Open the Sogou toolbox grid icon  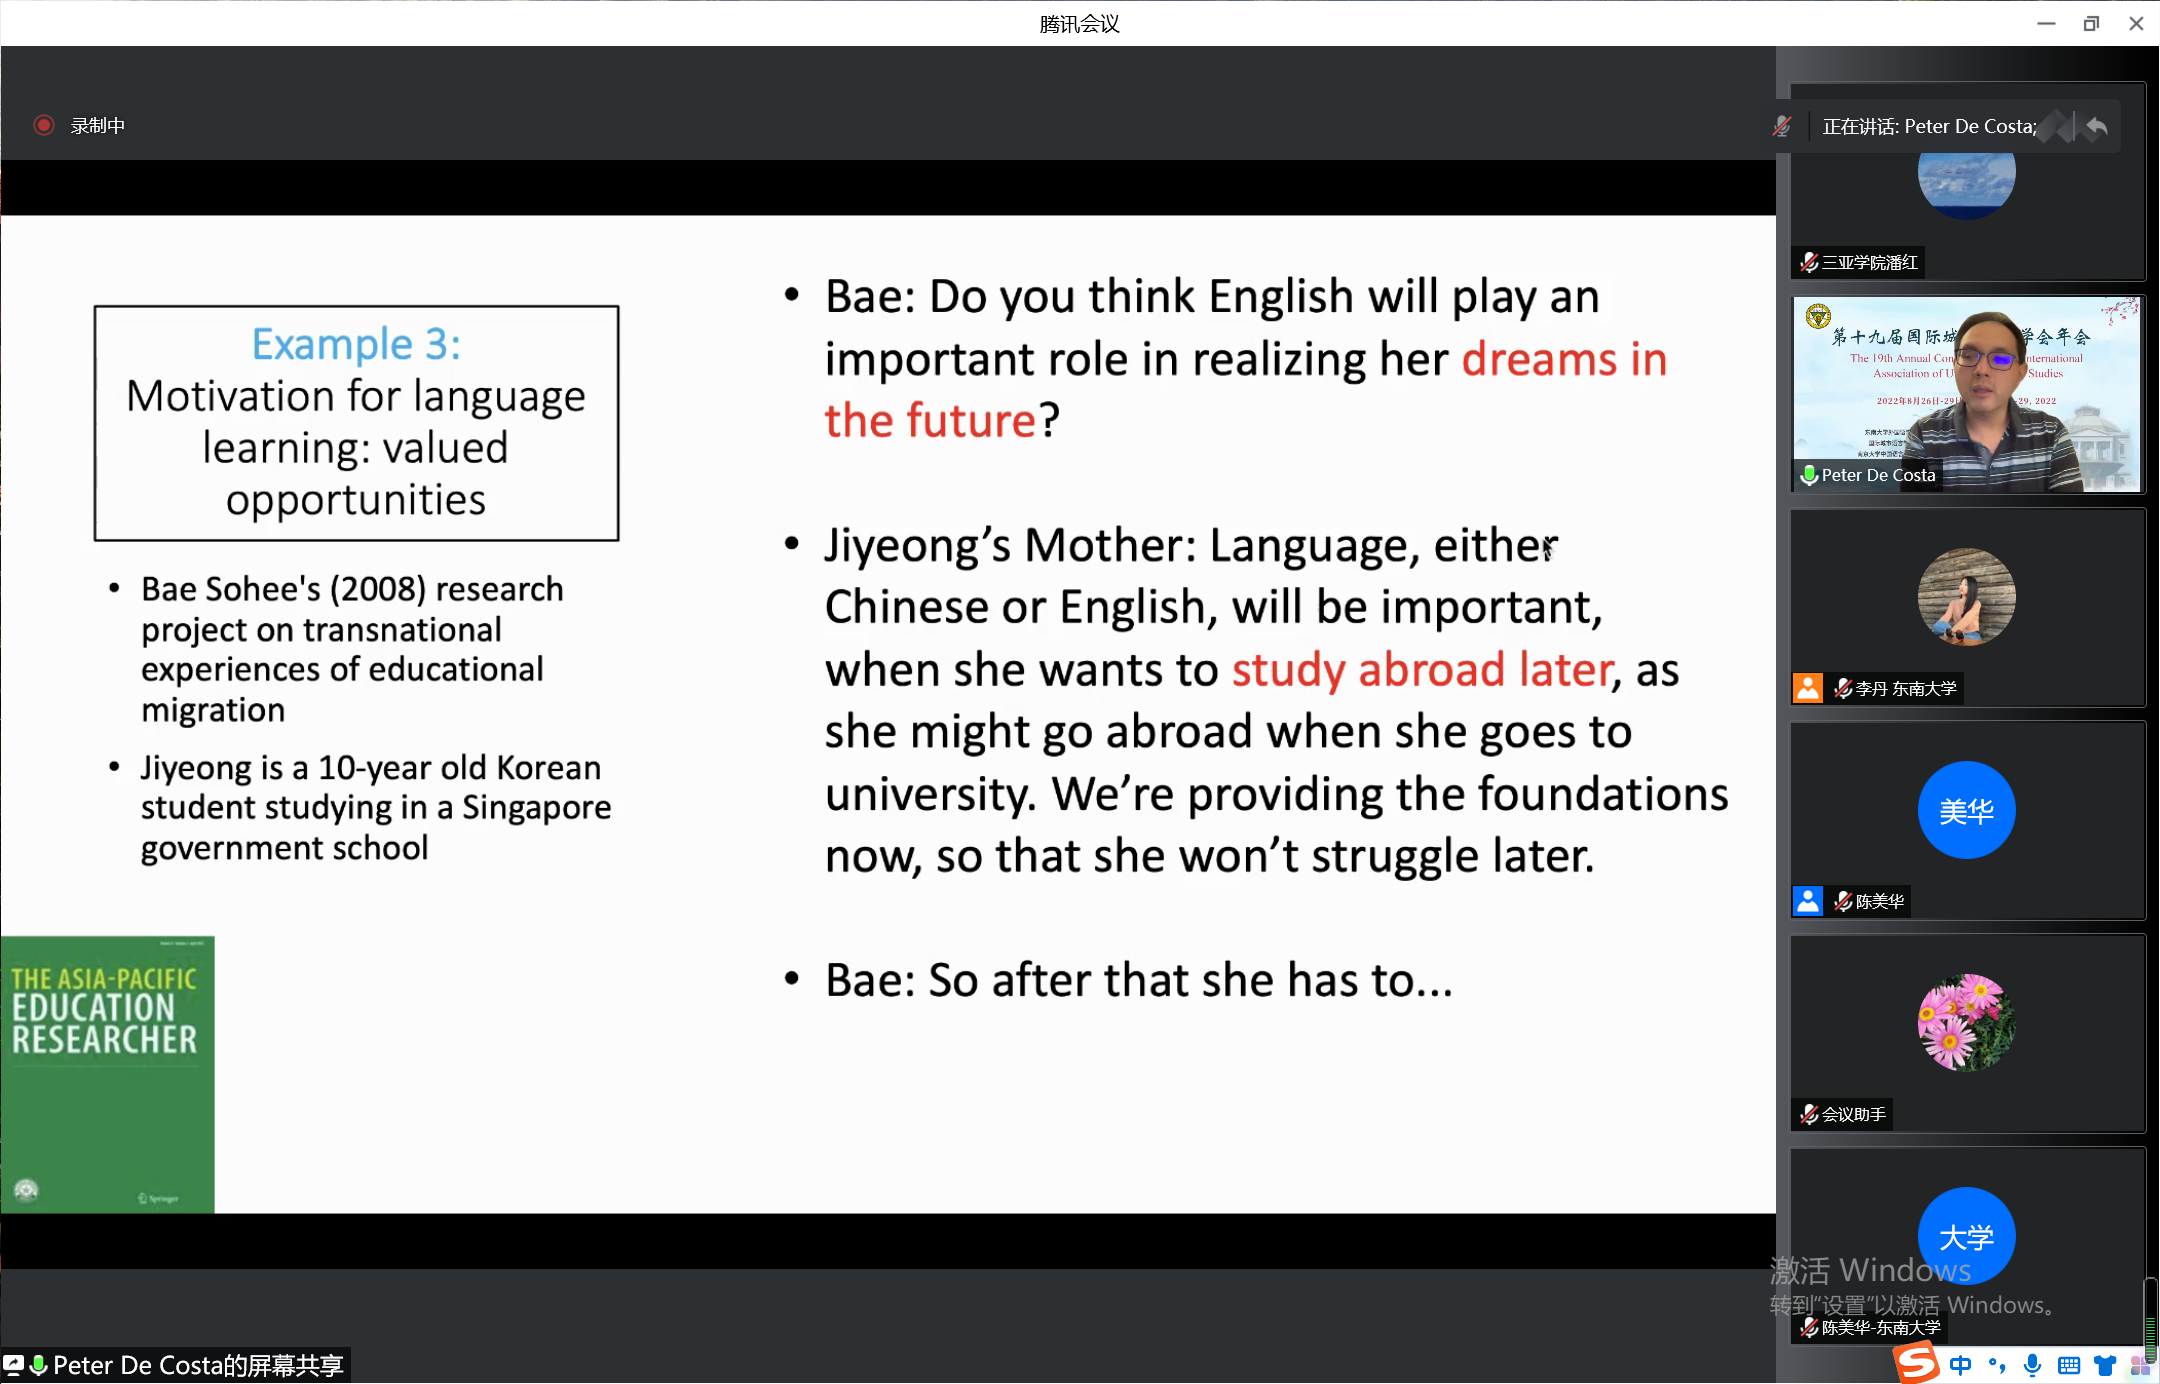[x=2141, y=1365]
